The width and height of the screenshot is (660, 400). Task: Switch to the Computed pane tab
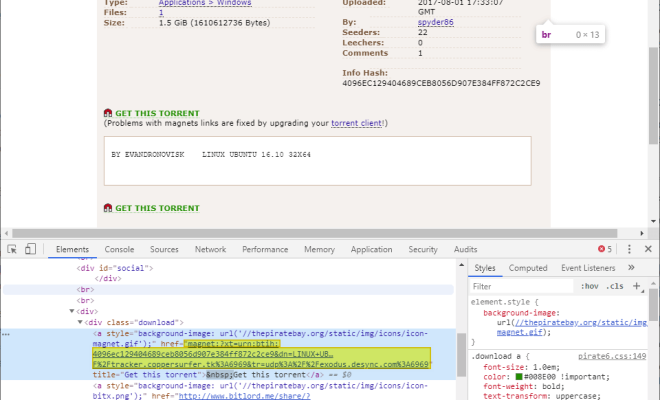(528, 268)
